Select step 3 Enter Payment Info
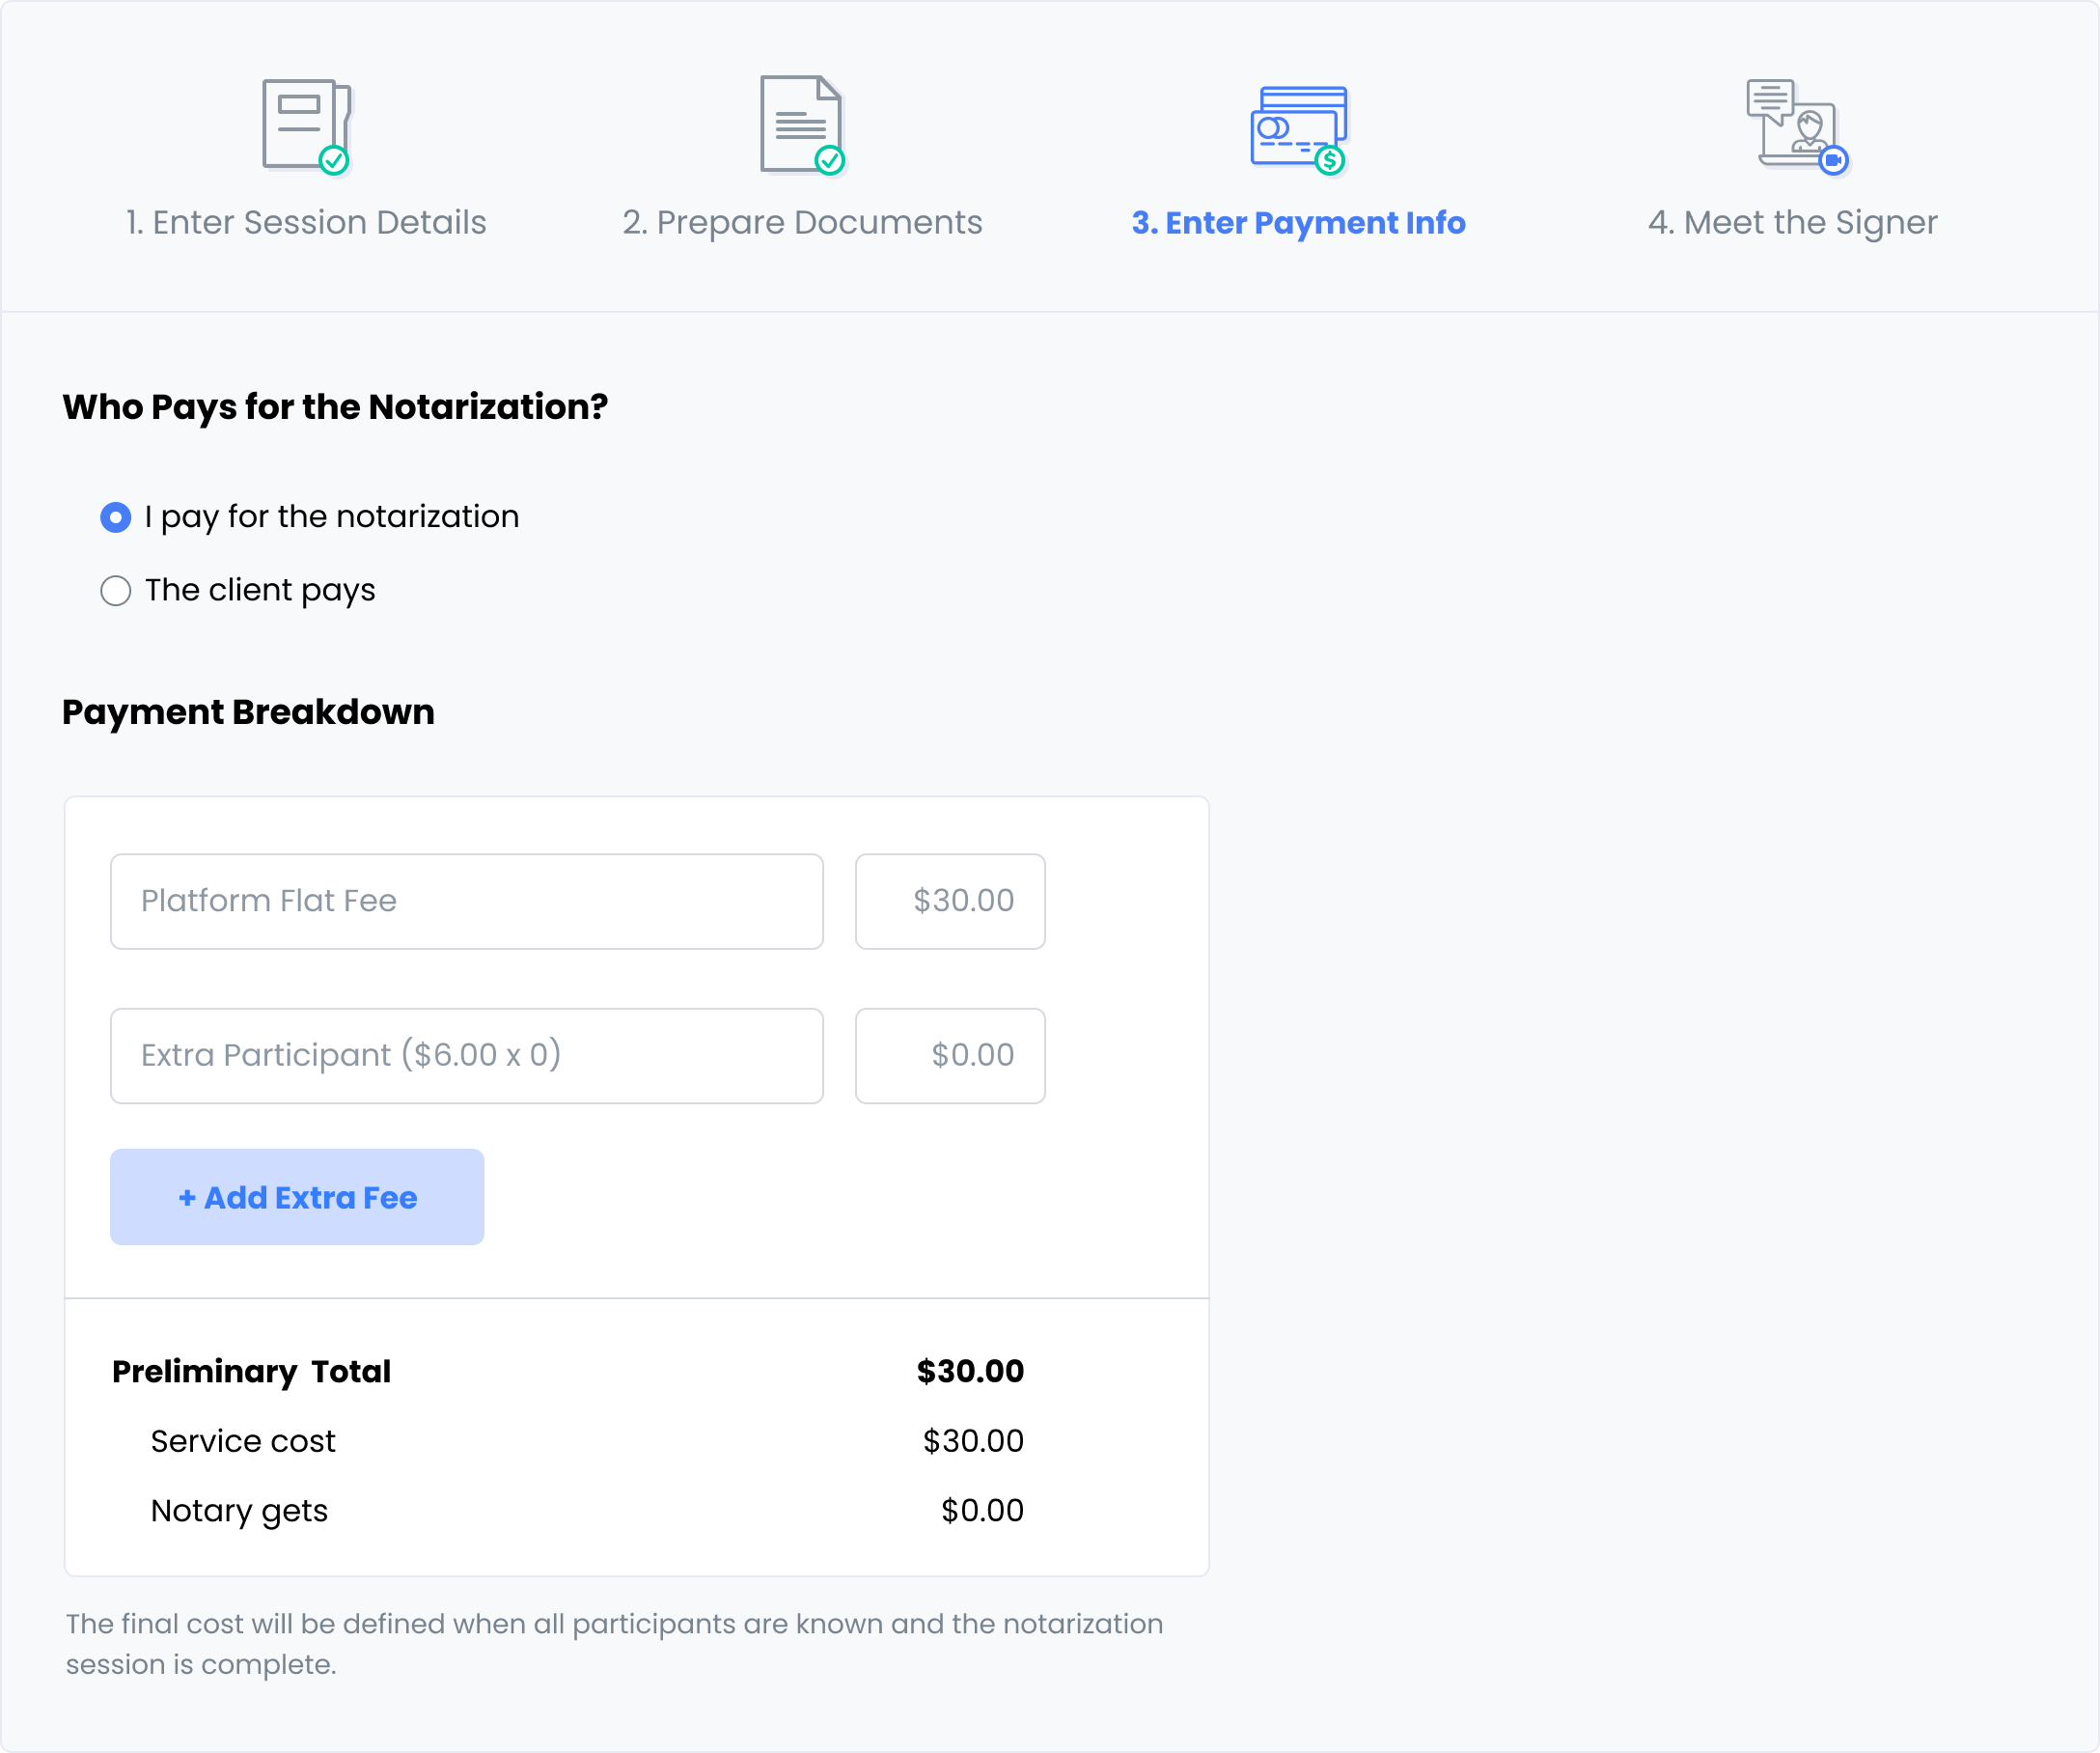The image size is (2100, 1753). (x=1298, y=222)
